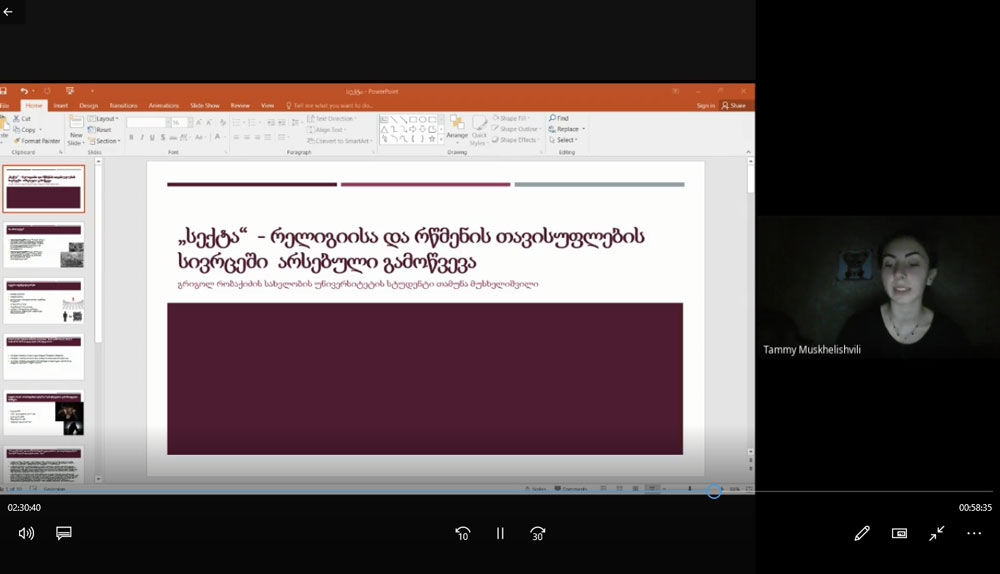Click the video seek bar handle
Screen dimensions: 1000x574
pyautogui.click(x=714, y=491)
